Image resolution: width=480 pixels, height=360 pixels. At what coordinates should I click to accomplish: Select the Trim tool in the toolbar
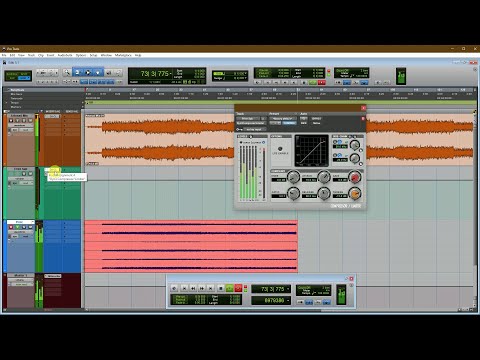coord(77,72)
